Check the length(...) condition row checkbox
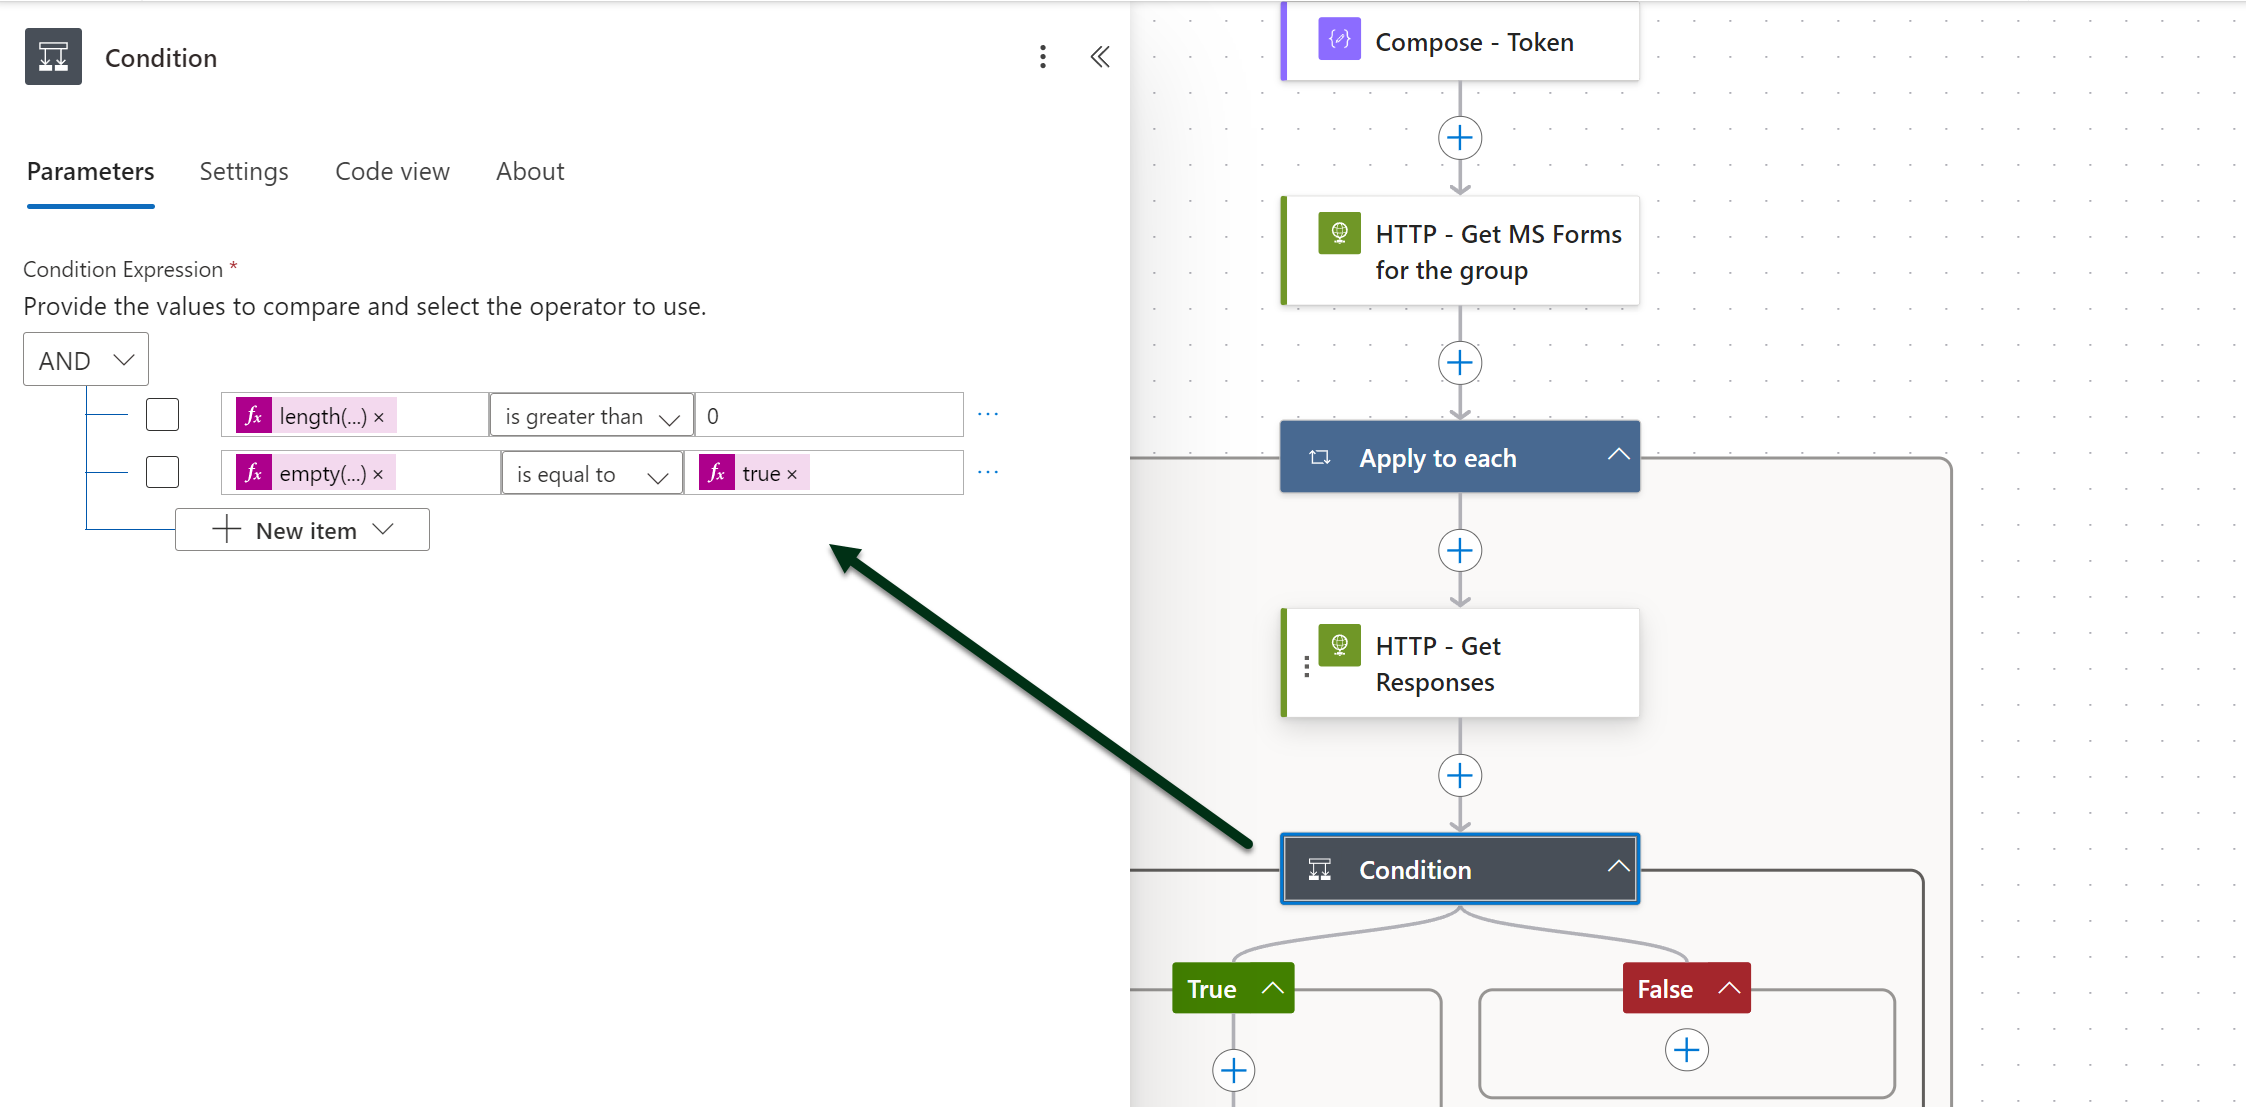Viewport: 2246px width, 1107px height. [x=162, y=414]
